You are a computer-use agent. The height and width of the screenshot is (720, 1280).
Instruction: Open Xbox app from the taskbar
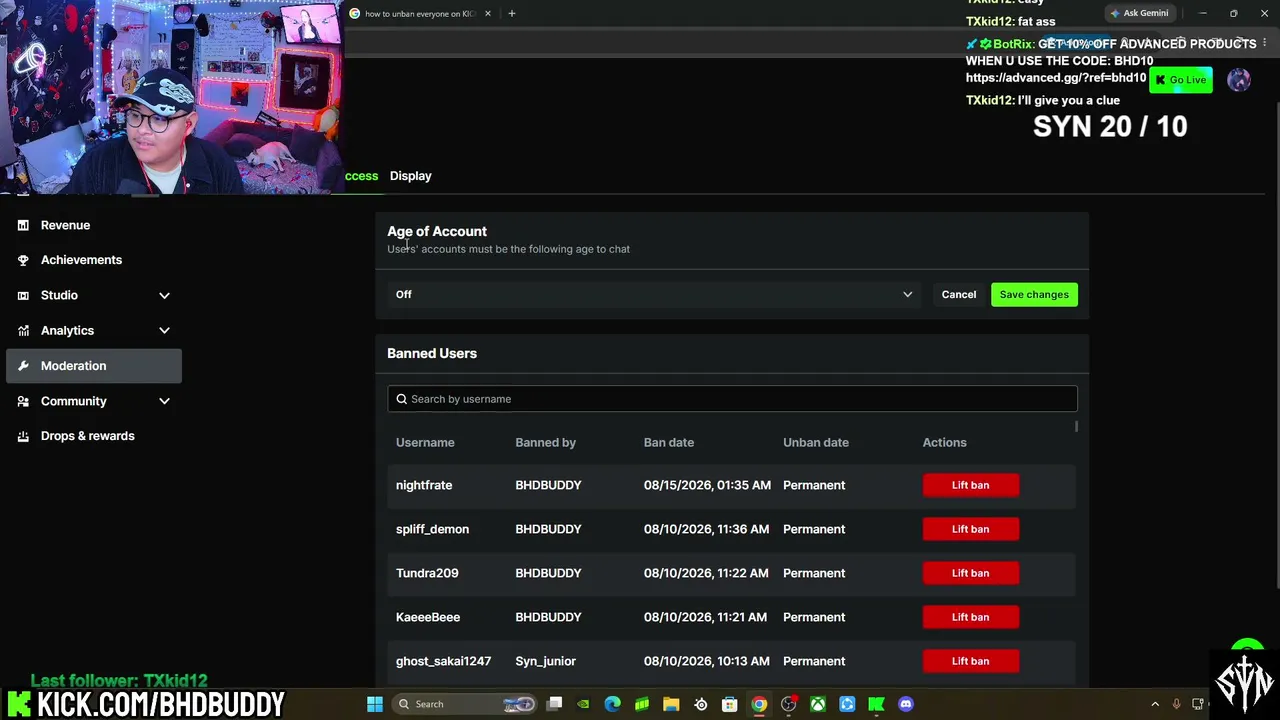pyautogui.click(x=818, y=704)
